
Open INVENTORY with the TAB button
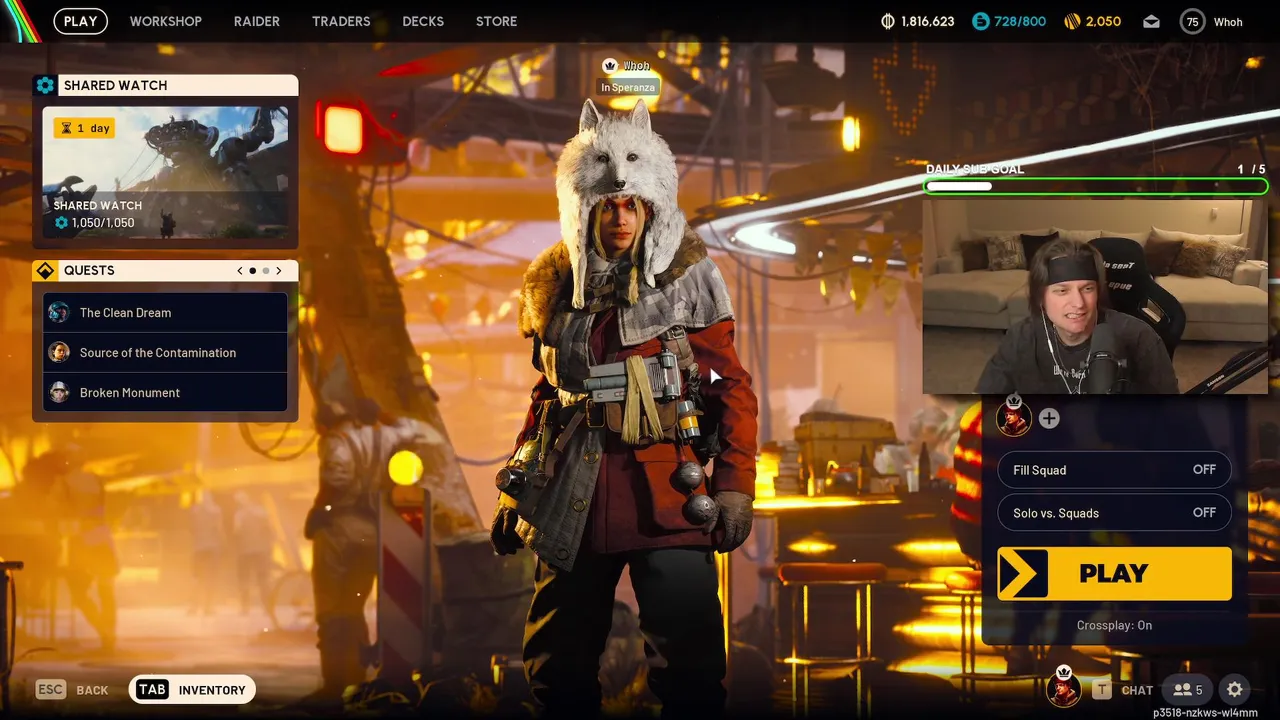pyautogui.click(x=192, y=690)
